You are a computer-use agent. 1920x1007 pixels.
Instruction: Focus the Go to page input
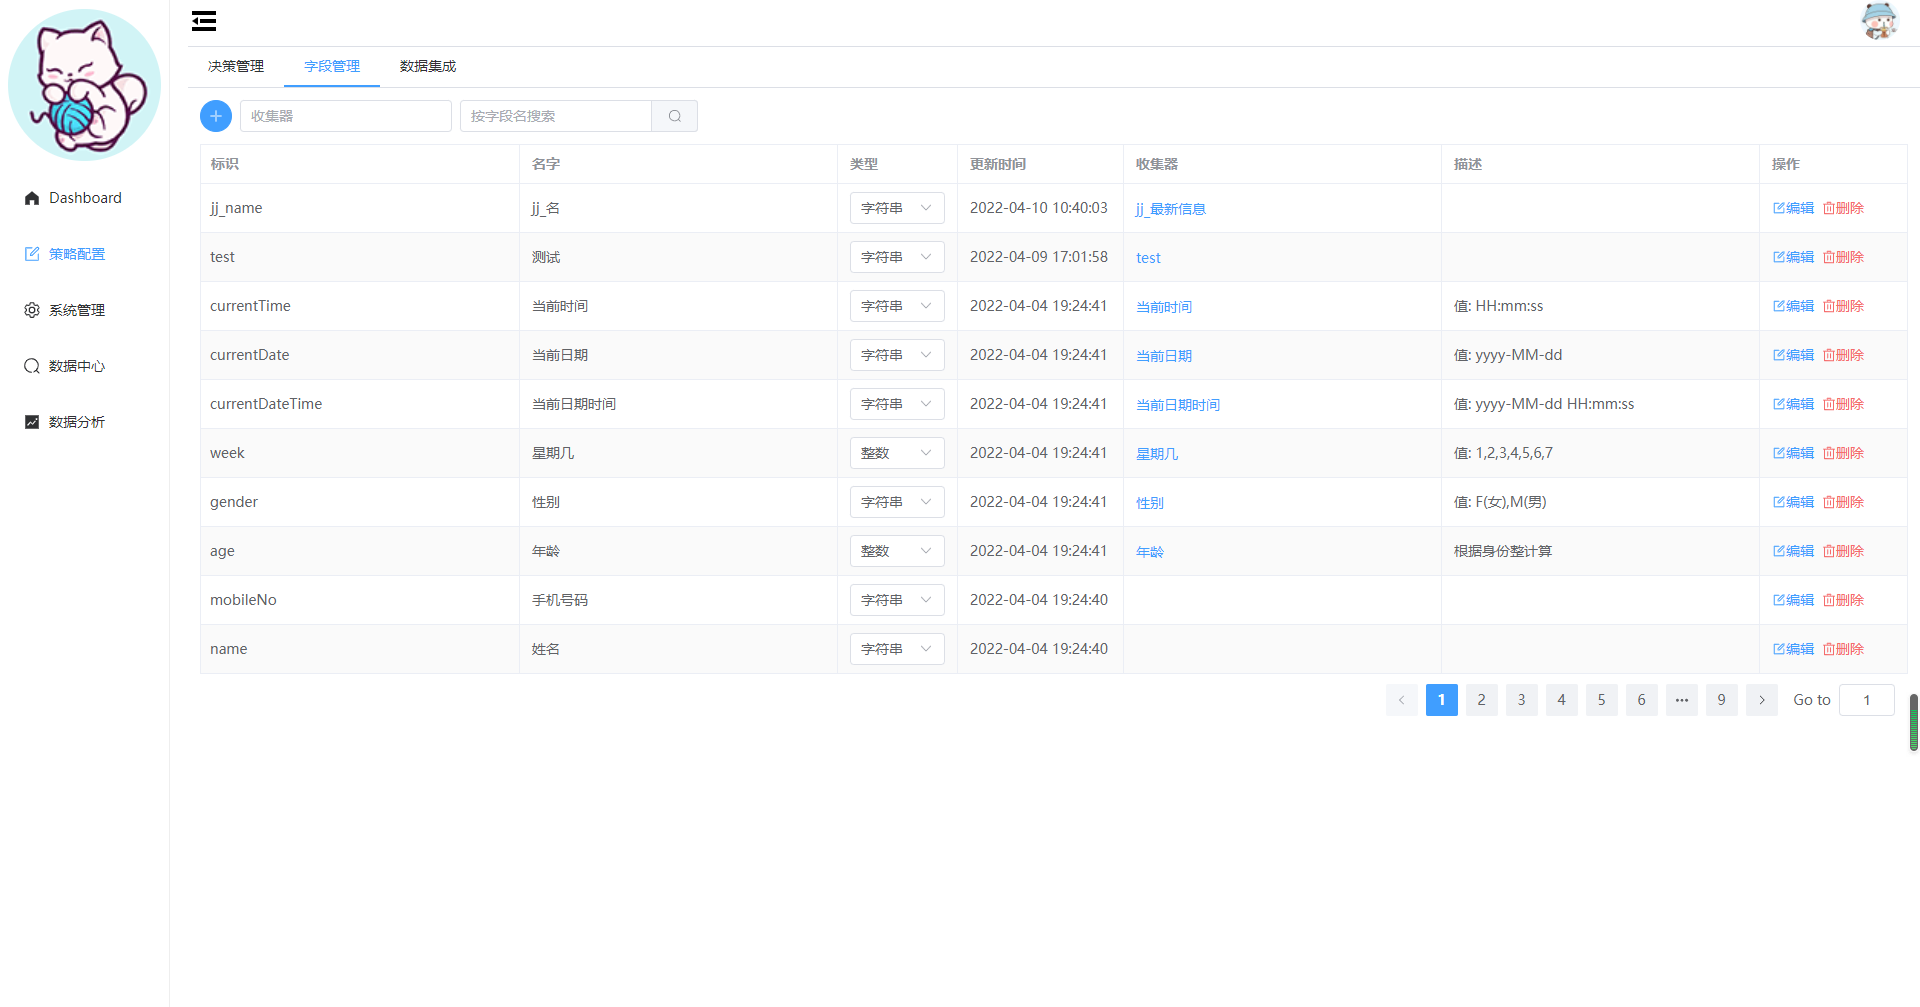point(1867,700)
